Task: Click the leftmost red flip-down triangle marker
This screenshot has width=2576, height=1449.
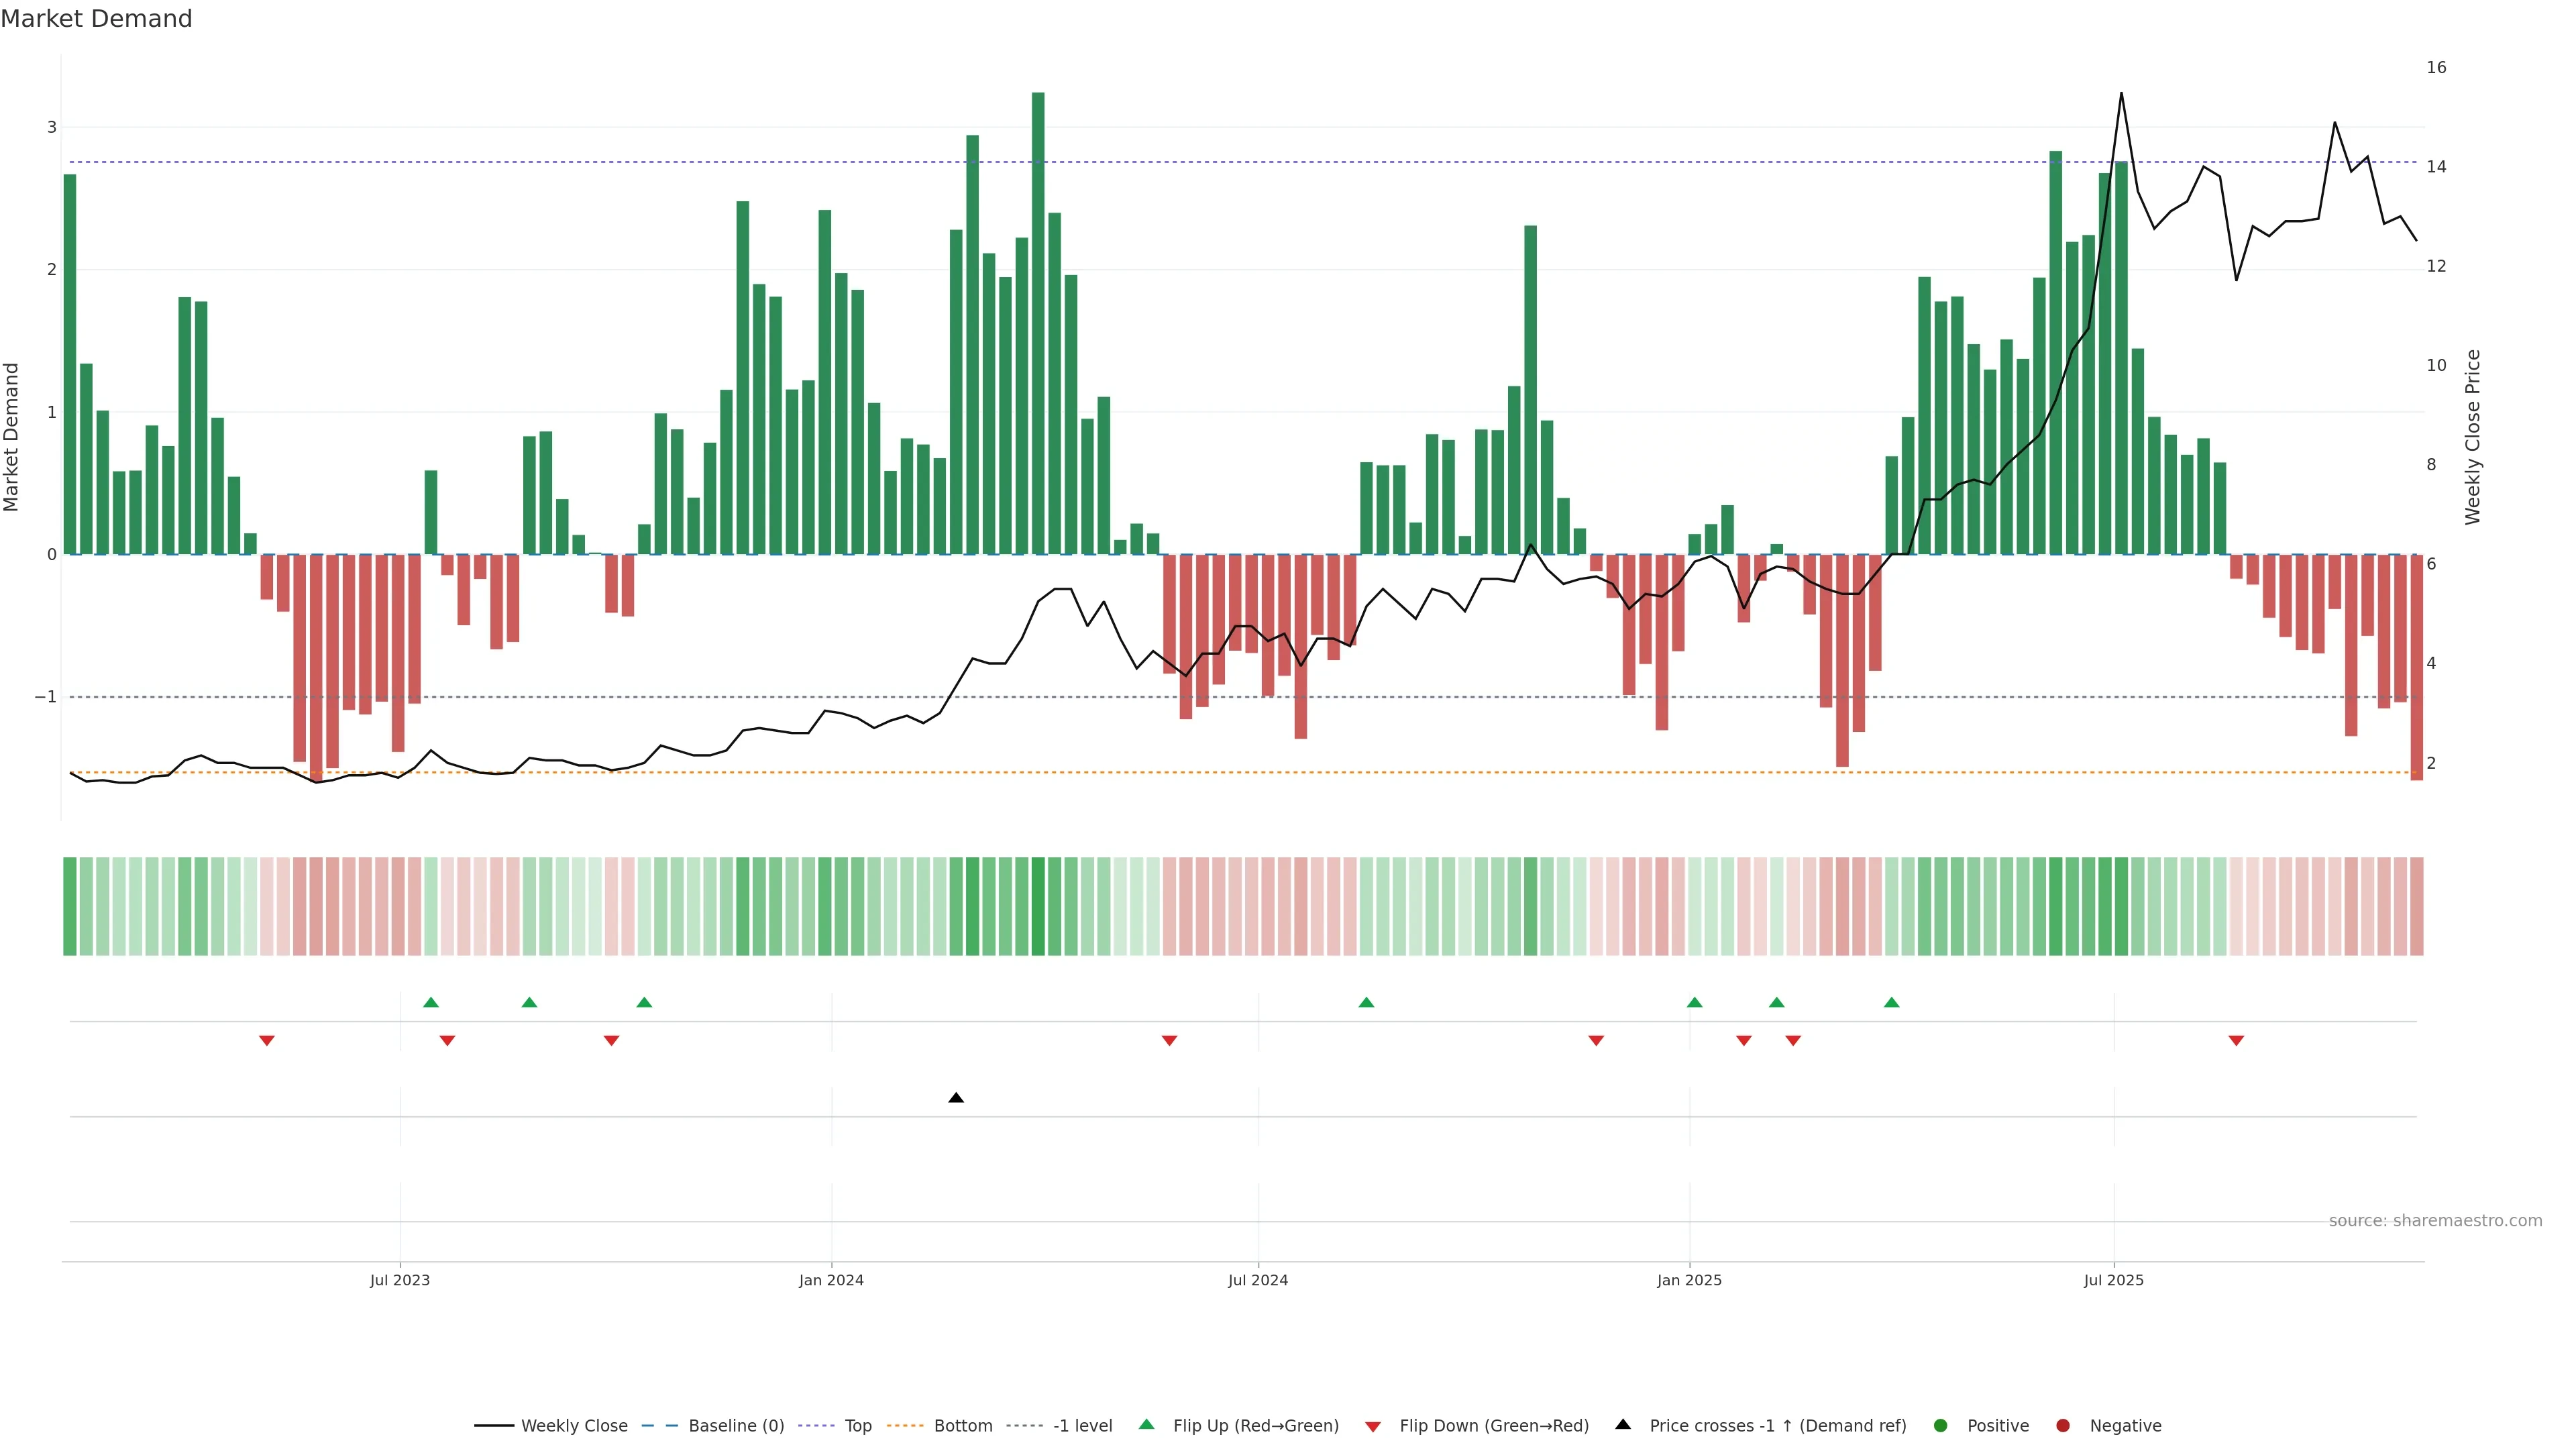Action: [267, 1041]
